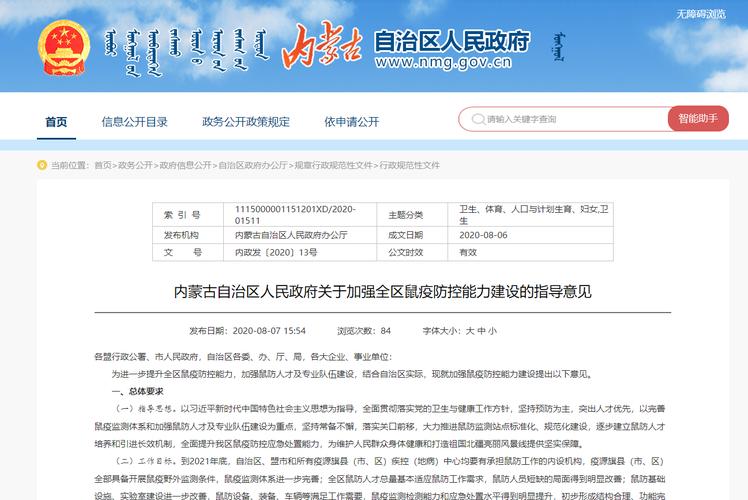The height and width of the screenshot is (500, 748).
Task: Click the Mongolian script banner title
Action: tap(187, 52)
